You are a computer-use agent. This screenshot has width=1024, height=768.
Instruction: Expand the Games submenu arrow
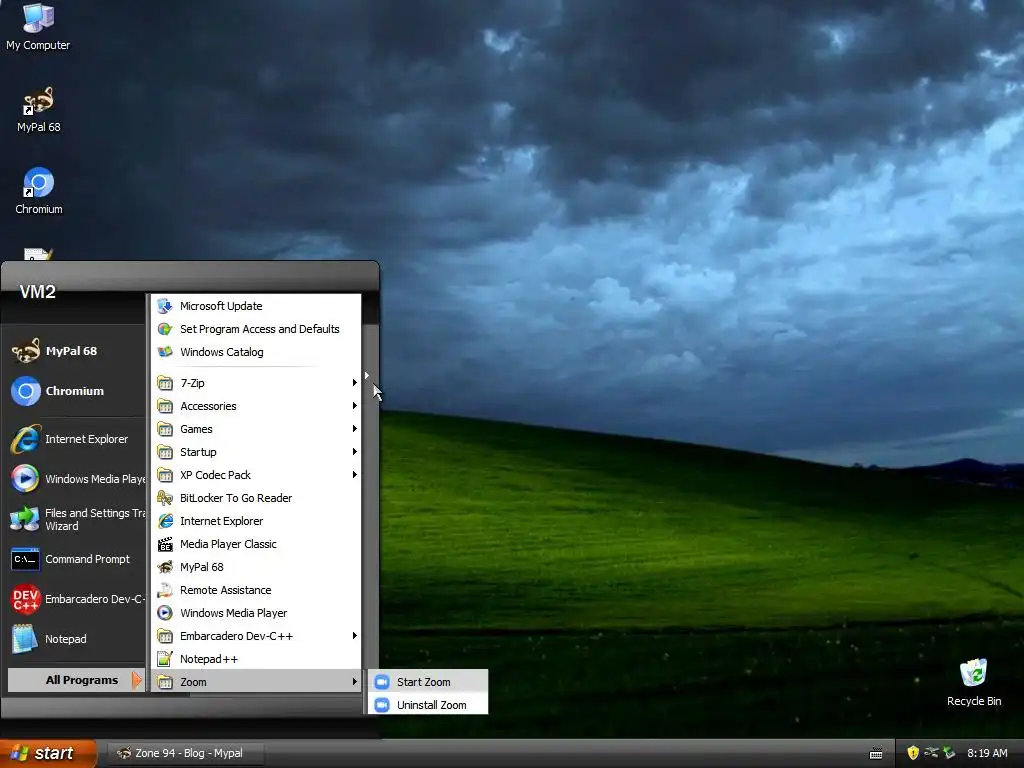tap(355, 429)
